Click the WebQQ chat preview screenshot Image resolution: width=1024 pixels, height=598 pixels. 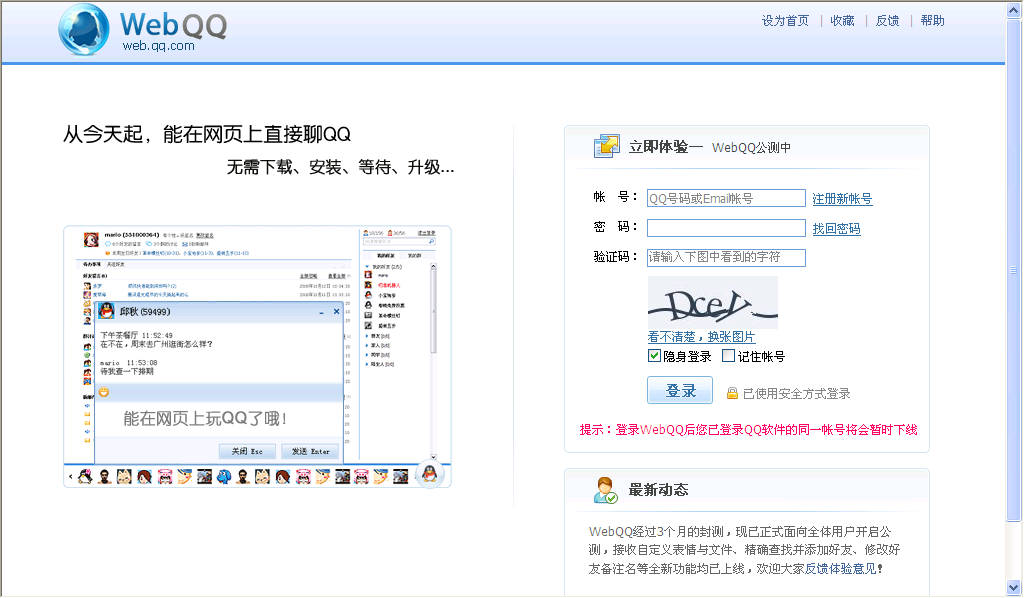click(x=257, y=356)
